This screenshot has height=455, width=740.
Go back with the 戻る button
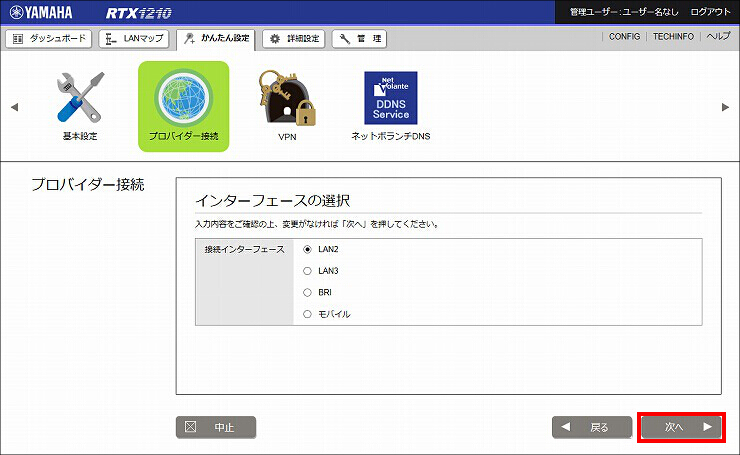point(592,427)
